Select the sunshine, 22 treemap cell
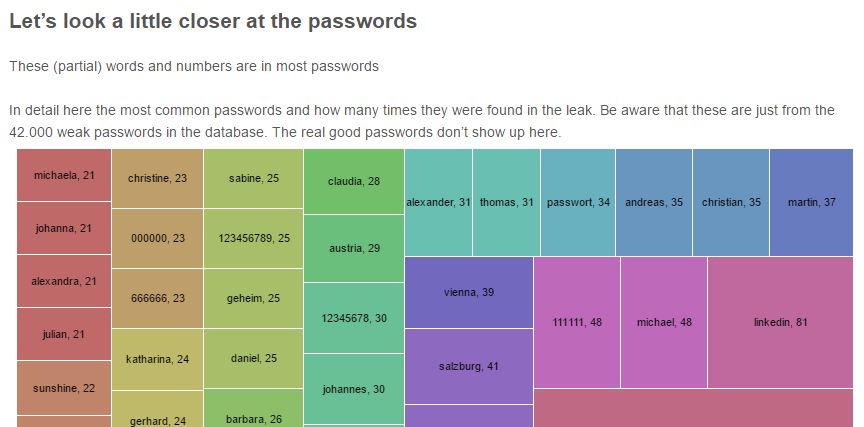This screenshot has width=864, height=427. (64, 388)
